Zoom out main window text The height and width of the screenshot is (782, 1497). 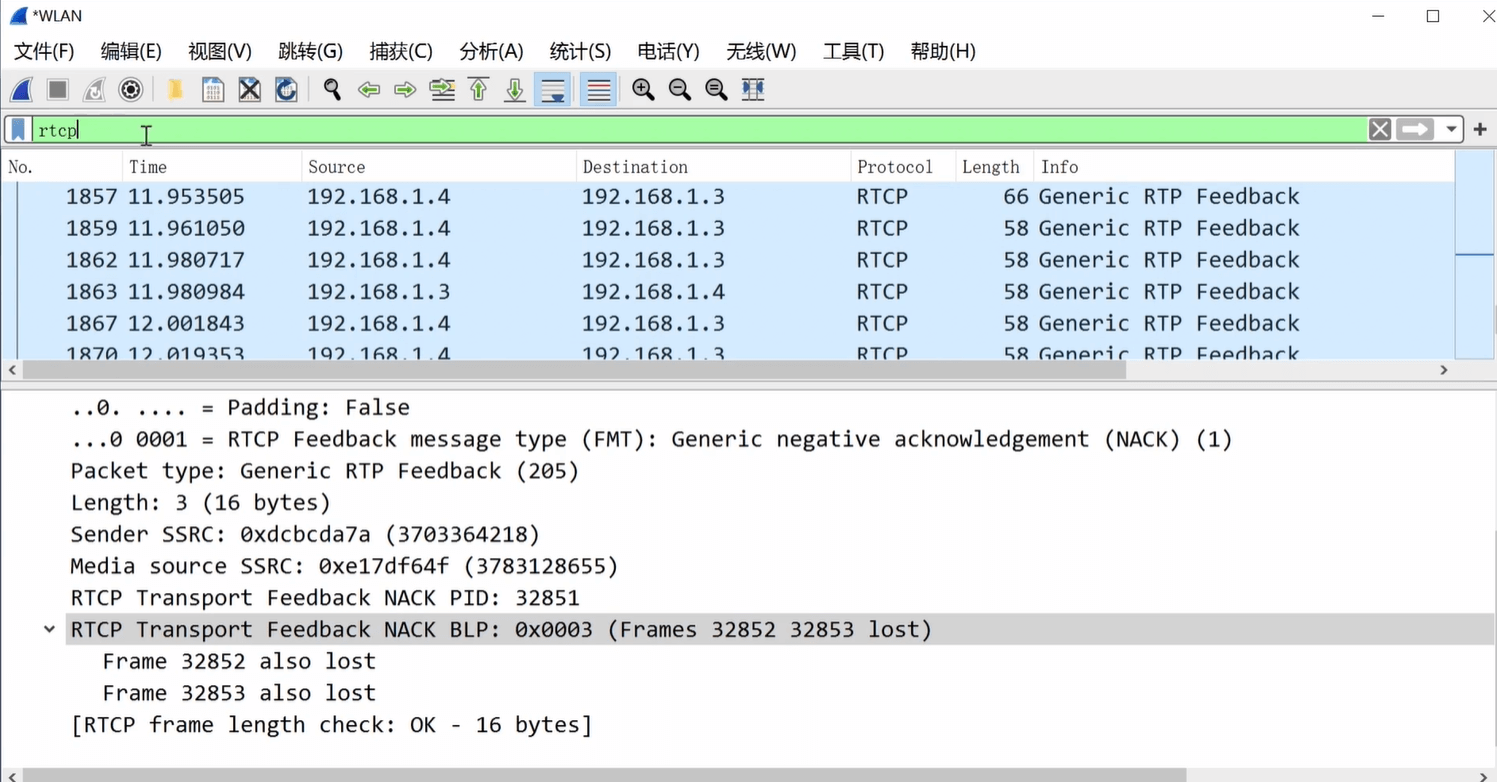click(x=680, y=90)
